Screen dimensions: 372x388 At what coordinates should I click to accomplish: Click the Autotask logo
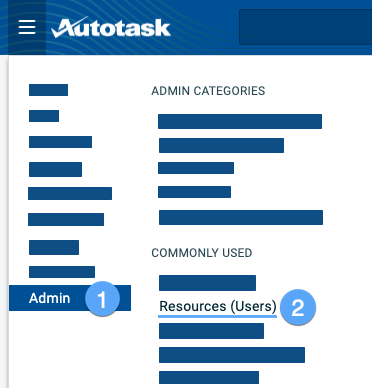[x=111, y=27]
